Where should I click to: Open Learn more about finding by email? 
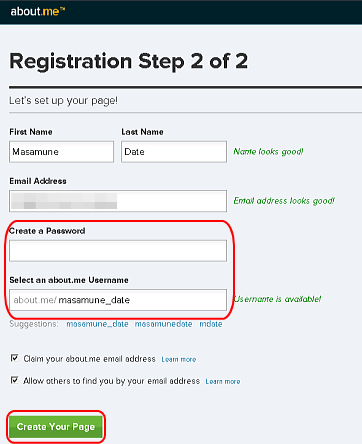point(223,381)
